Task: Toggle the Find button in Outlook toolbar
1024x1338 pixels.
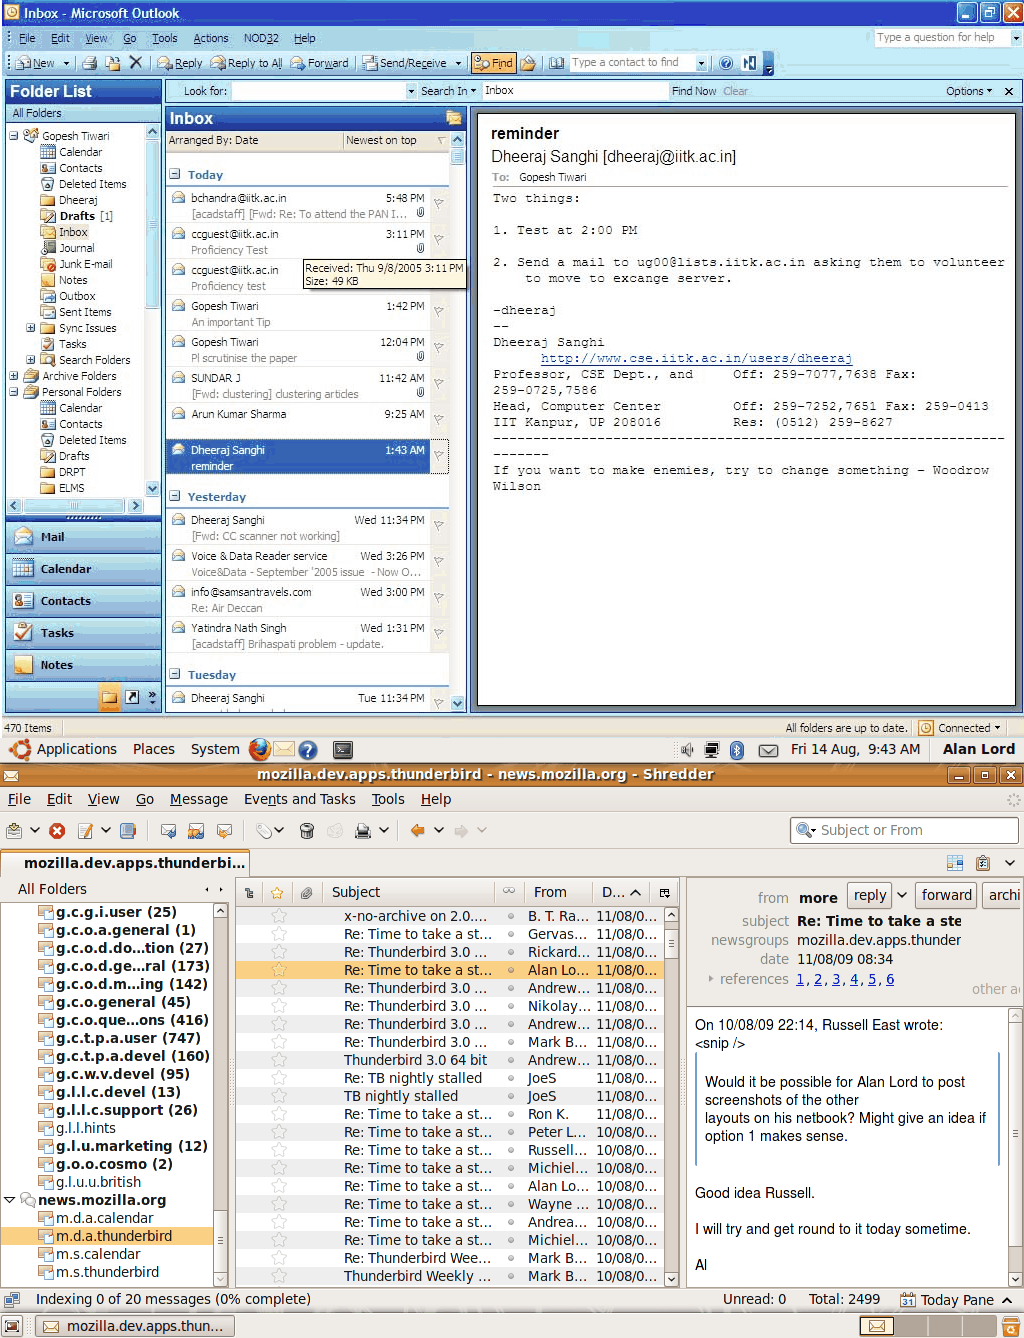Action: (x=493, y=63)
